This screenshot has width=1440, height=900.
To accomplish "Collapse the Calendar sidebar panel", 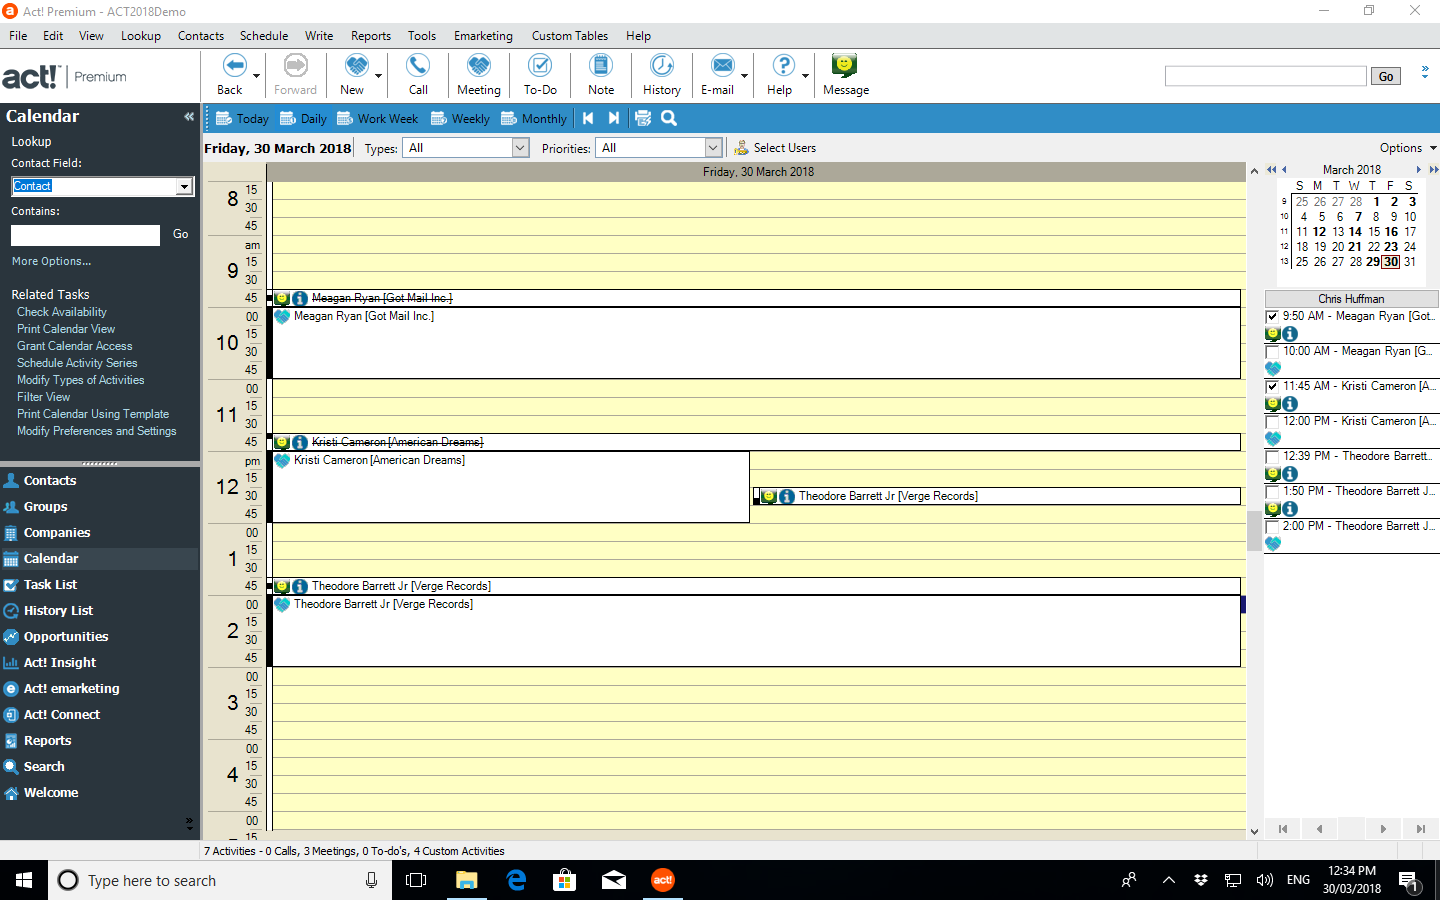I will coord(189,117).
